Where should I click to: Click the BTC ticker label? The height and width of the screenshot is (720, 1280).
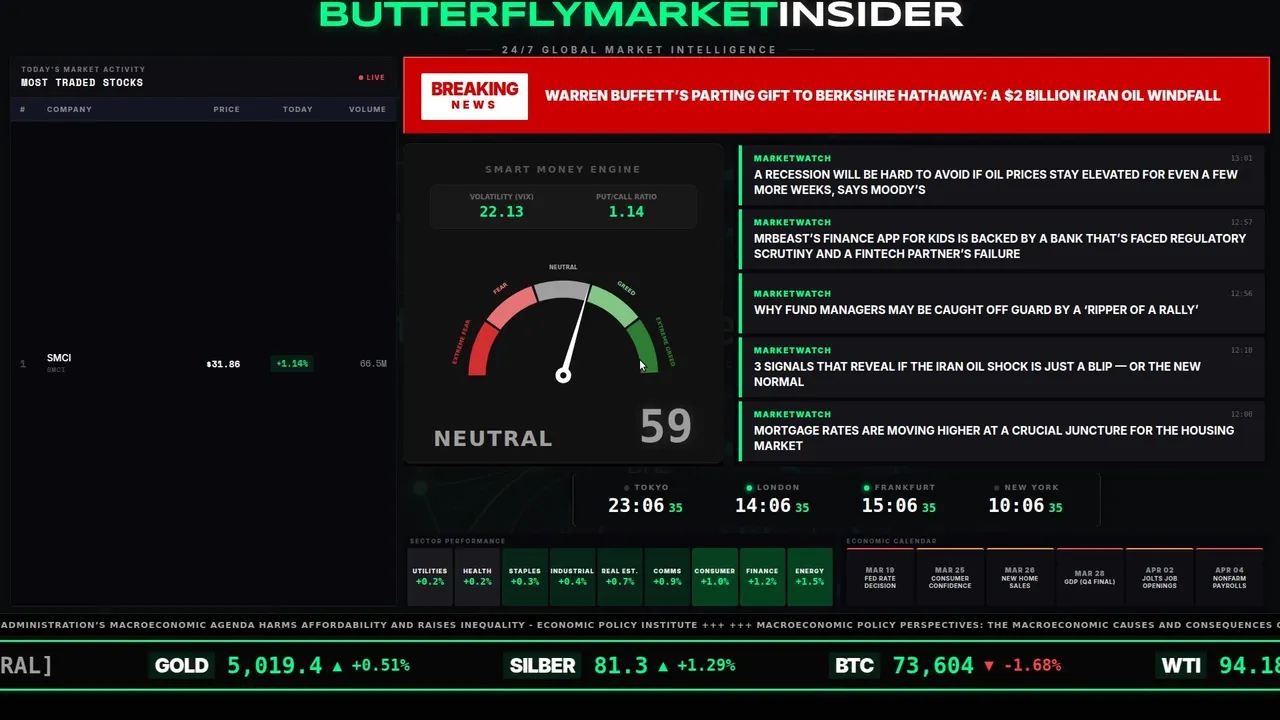[x=854, y=666]
